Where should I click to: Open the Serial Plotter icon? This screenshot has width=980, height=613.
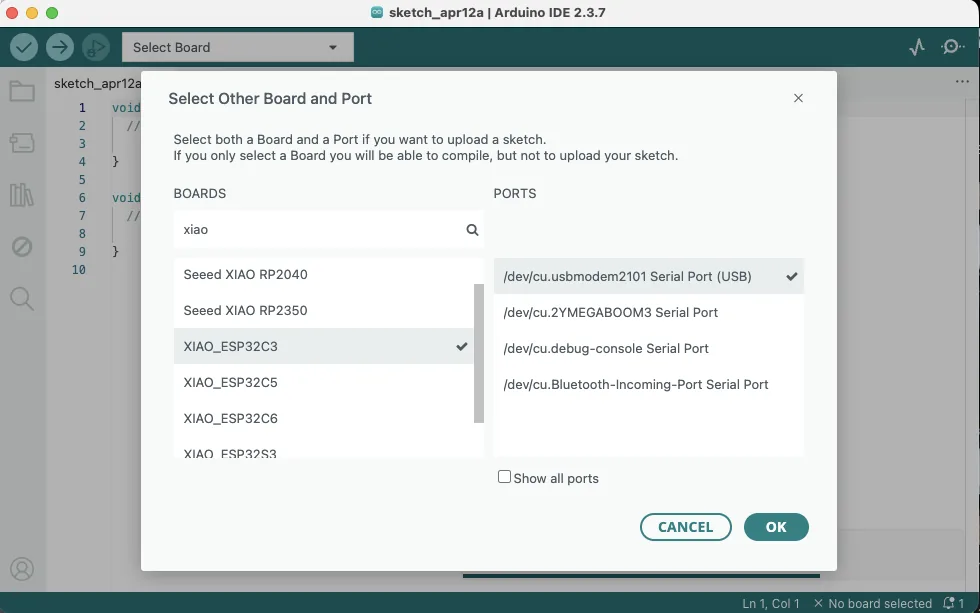[x=916, y=46]
